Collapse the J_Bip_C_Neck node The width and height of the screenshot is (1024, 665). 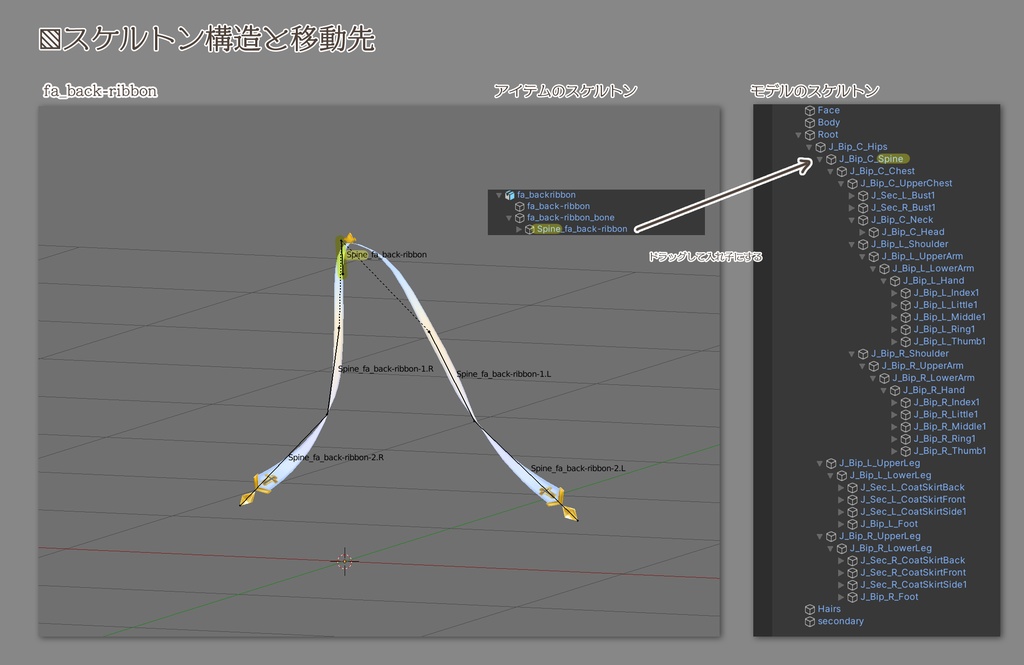[852, 220]
